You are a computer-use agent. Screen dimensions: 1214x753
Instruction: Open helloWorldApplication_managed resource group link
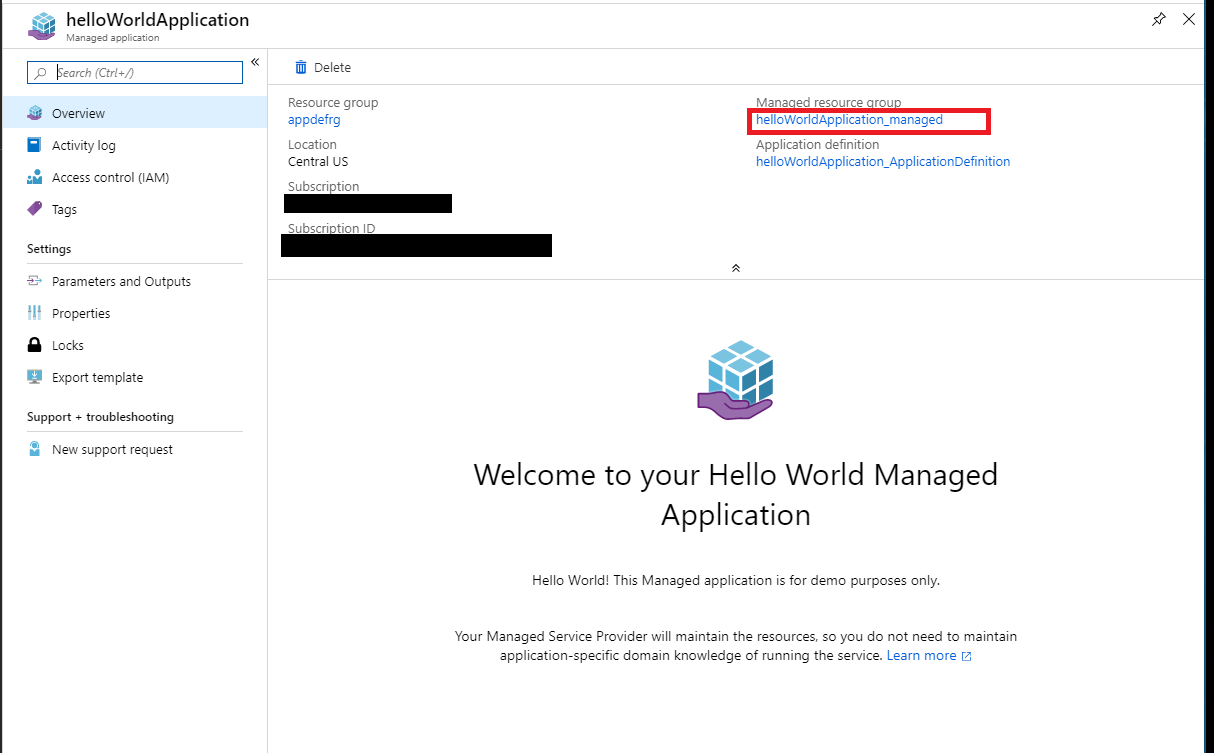coord(849,120)
